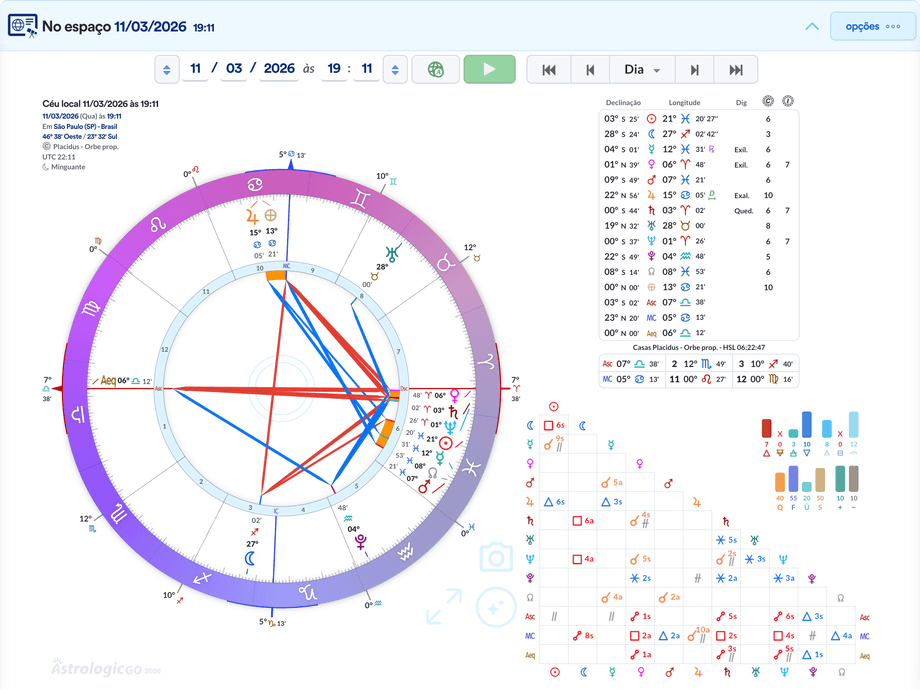Click the Venus symbol in positions table
Image resolution: width=920 pixels, height=690 pixels.
651,164
